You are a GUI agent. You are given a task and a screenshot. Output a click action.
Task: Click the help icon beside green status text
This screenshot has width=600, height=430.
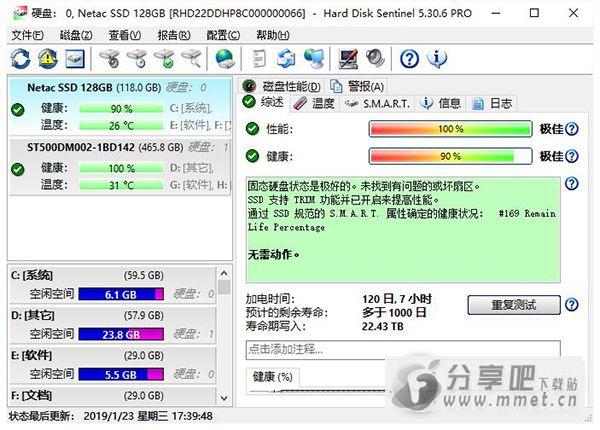(x=572, y=184)
